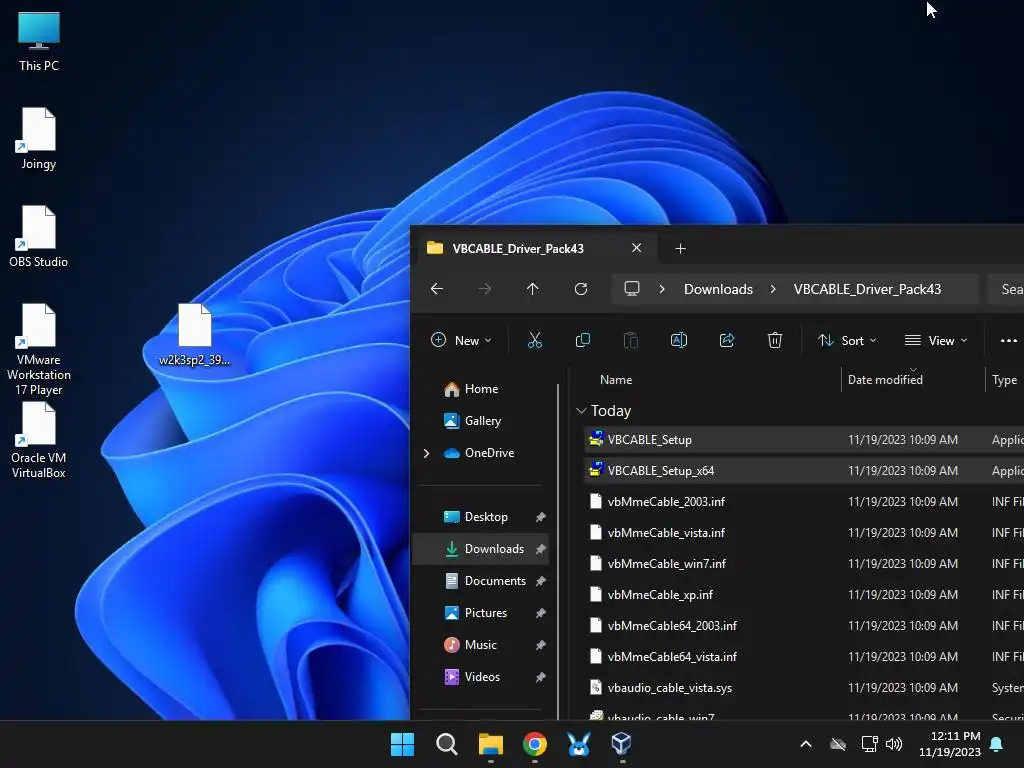Expand chevron after Downloads in address bar
Screen dimensions: 1024x768
(773, 289)
